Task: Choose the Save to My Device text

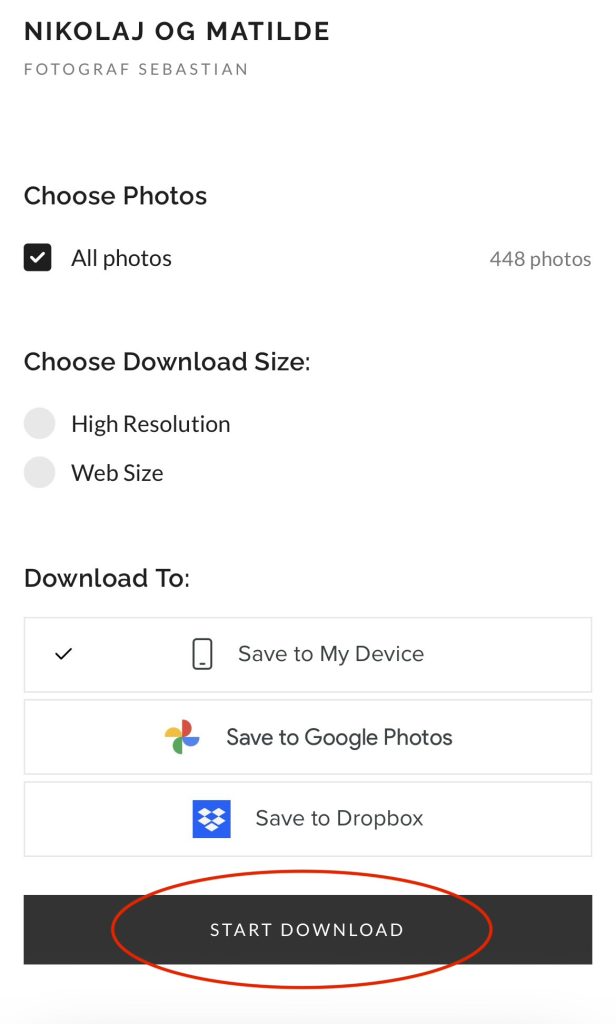Action: [x=331, y=654]
